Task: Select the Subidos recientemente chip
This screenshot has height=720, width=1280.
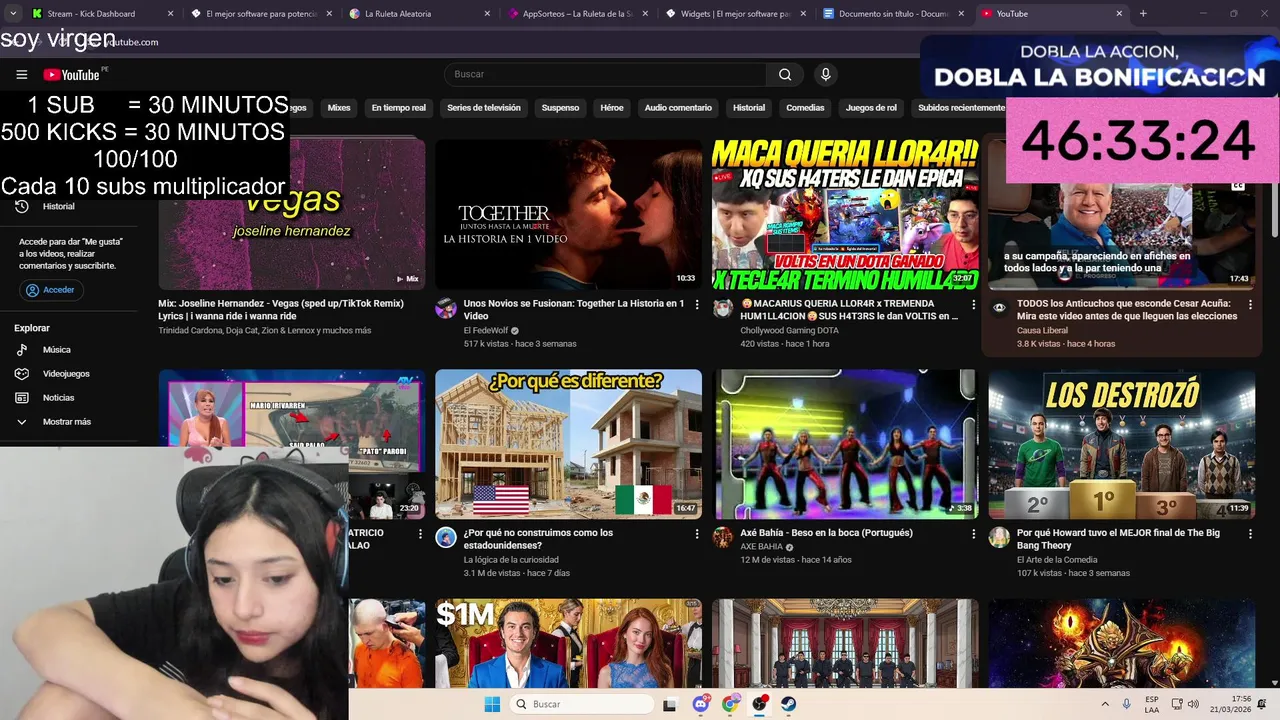Action: pyautogui.click(x=961, y=108)
